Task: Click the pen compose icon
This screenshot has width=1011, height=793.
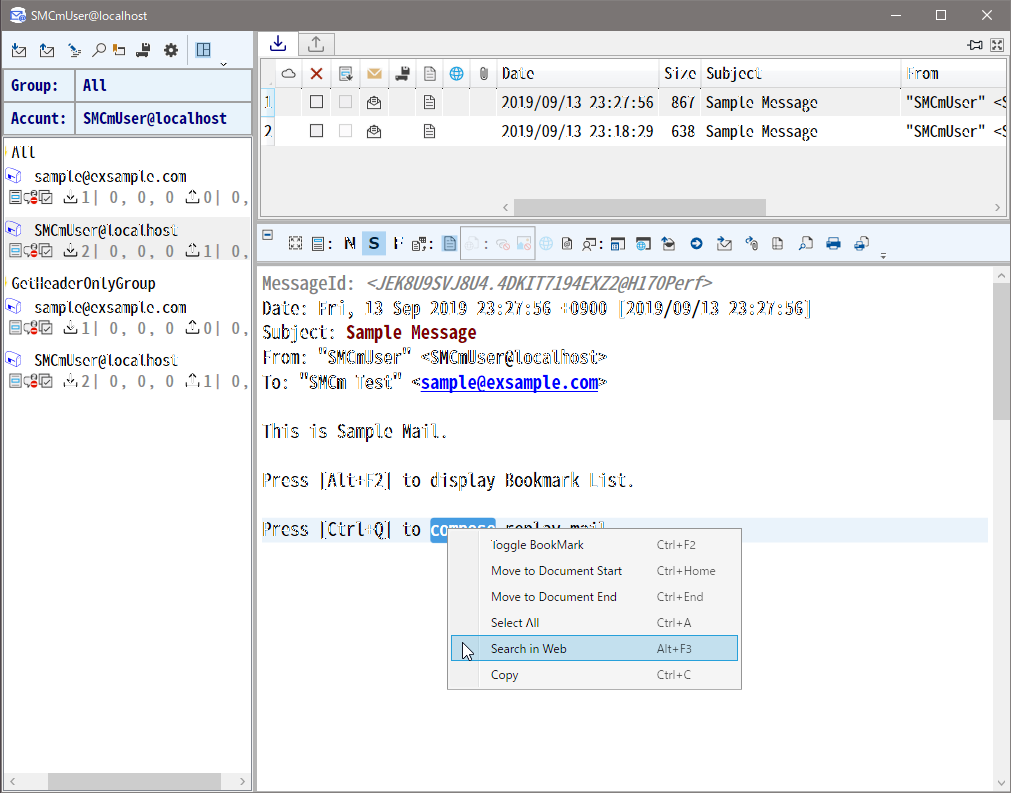Action: 74,50
